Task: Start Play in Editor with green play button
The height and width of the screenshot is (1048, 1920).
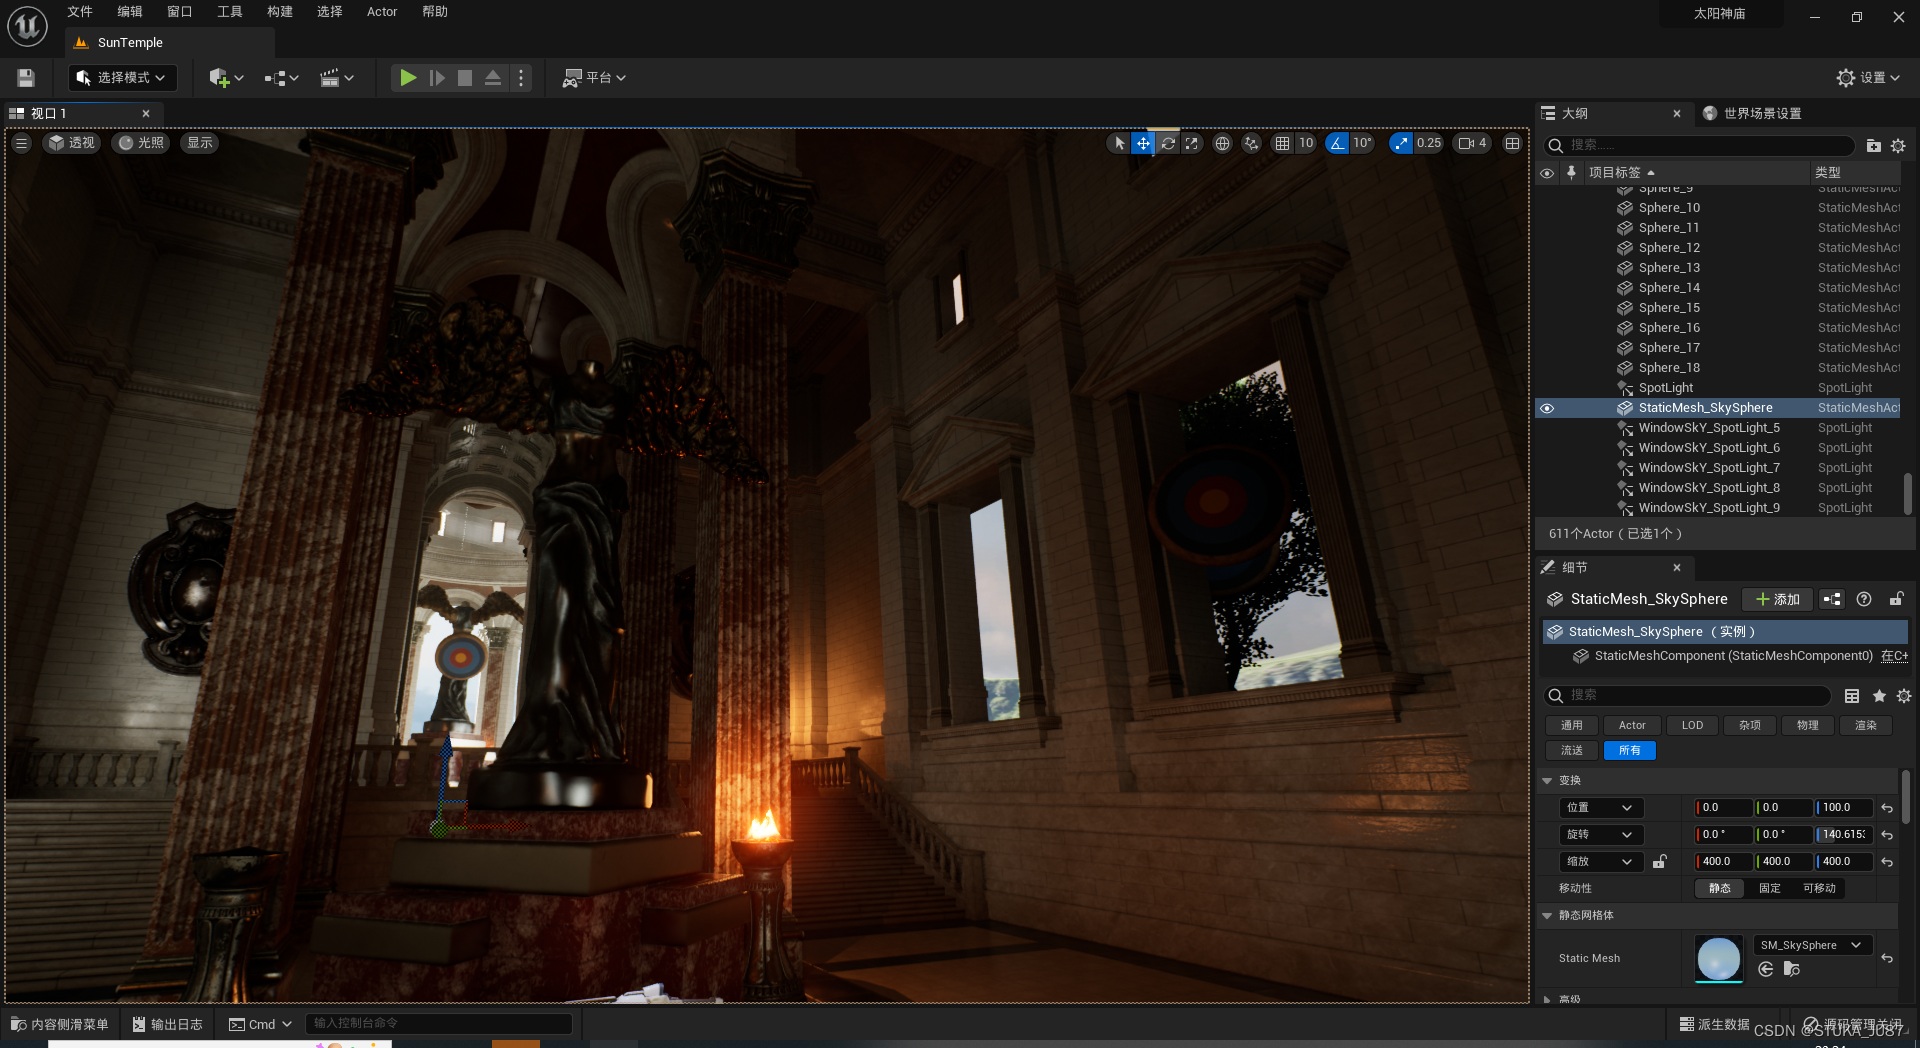Action: pyautogui.click(x=408, y=78)
